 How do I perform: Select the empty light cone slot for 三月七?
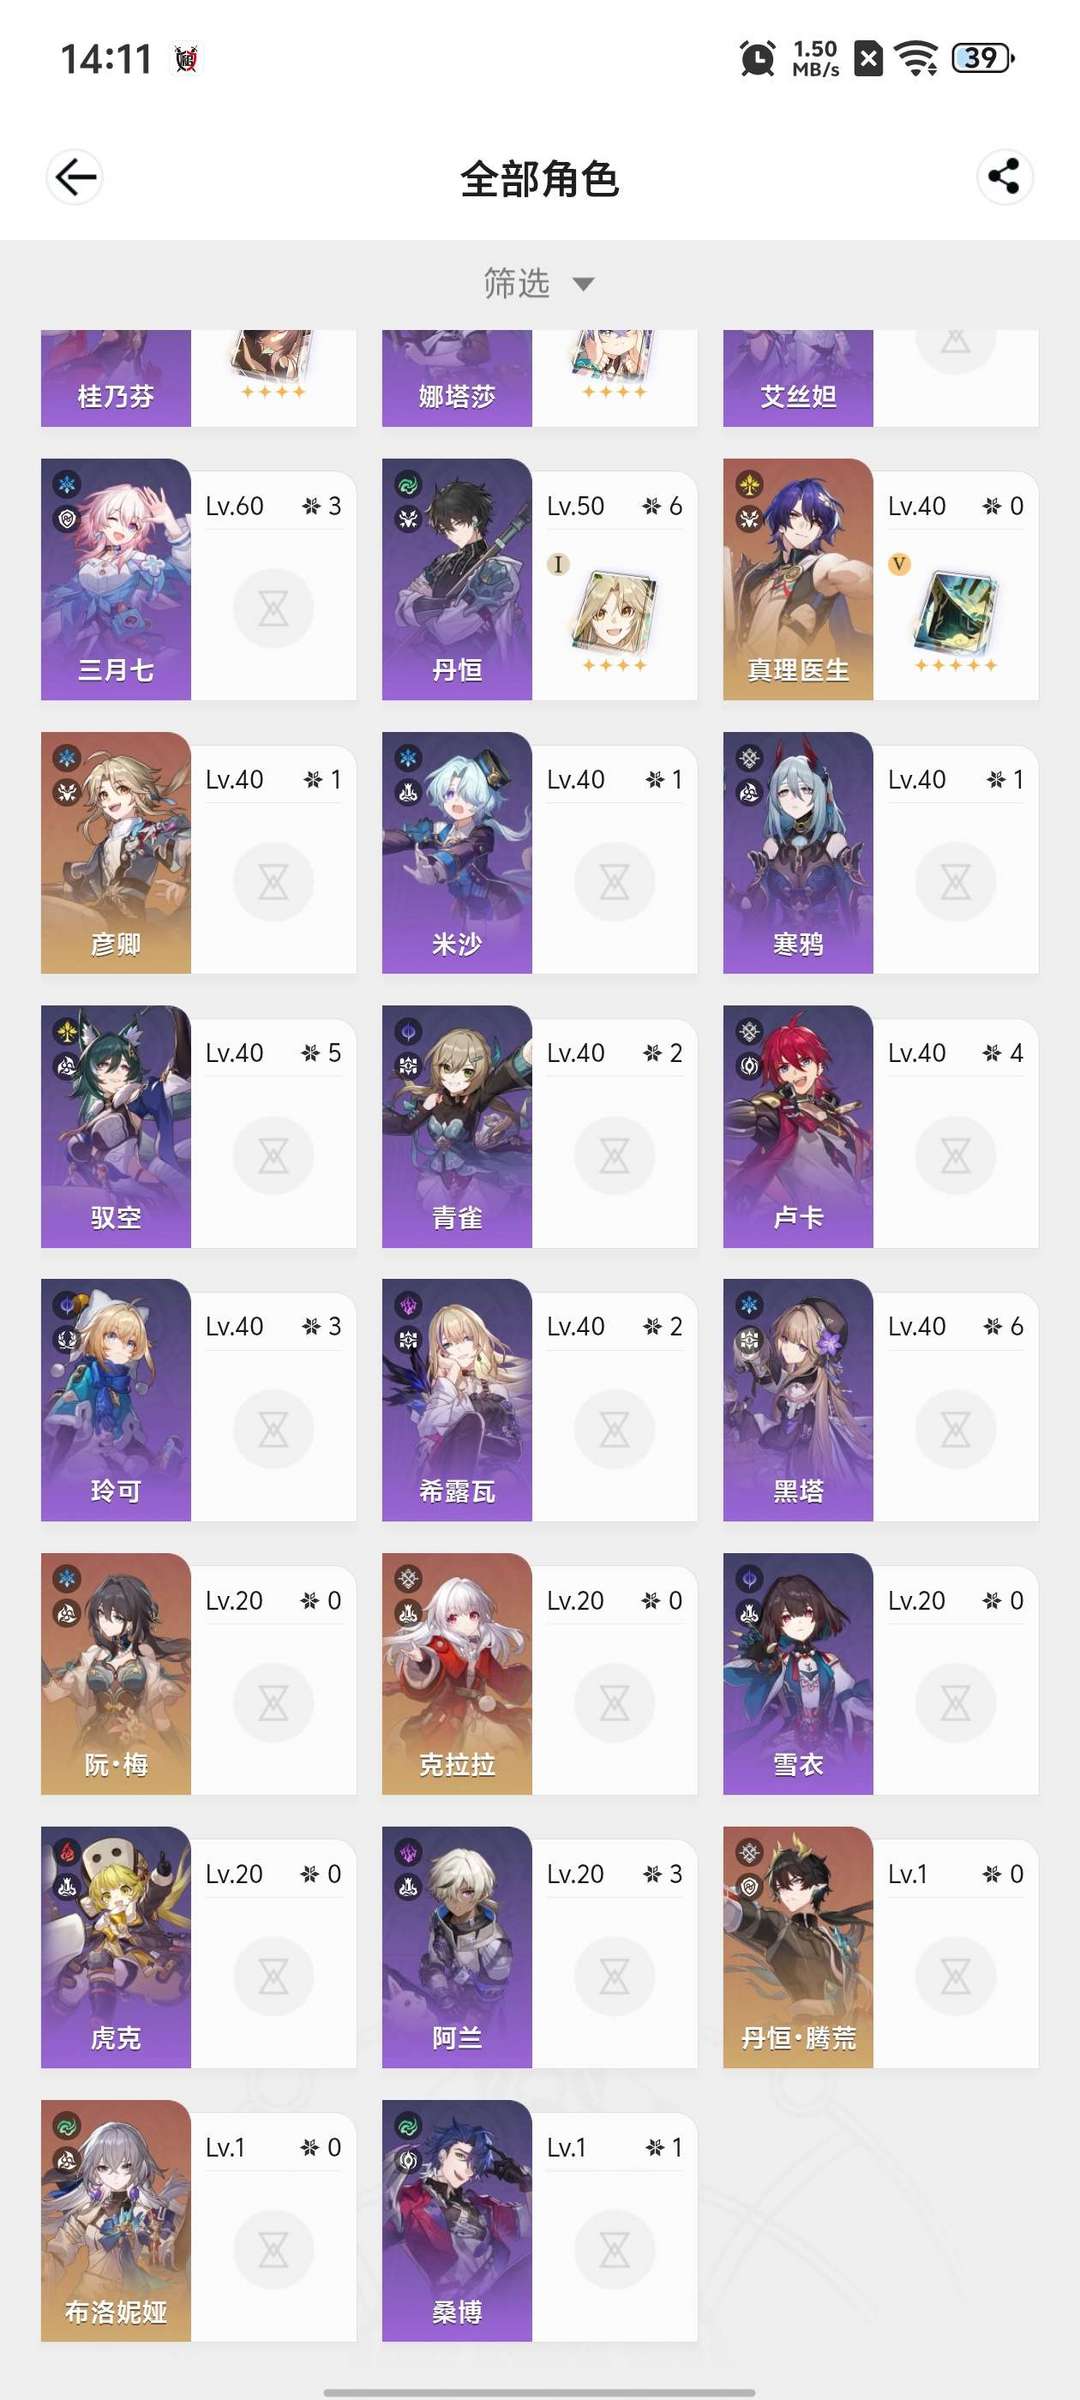click(273, 608)
